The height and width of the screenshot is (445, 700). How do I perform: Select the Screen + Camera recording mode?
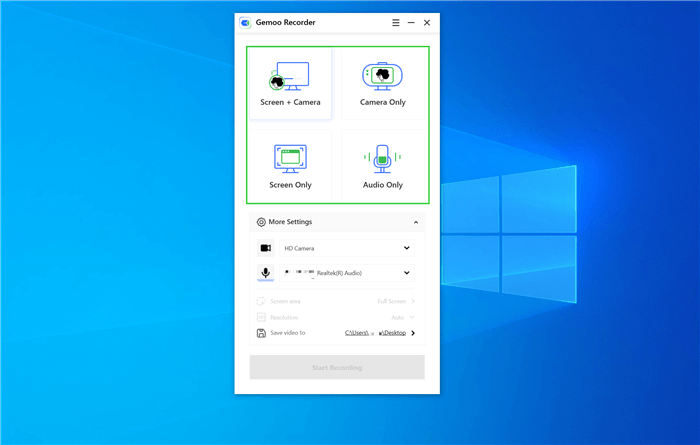(290, 84)
